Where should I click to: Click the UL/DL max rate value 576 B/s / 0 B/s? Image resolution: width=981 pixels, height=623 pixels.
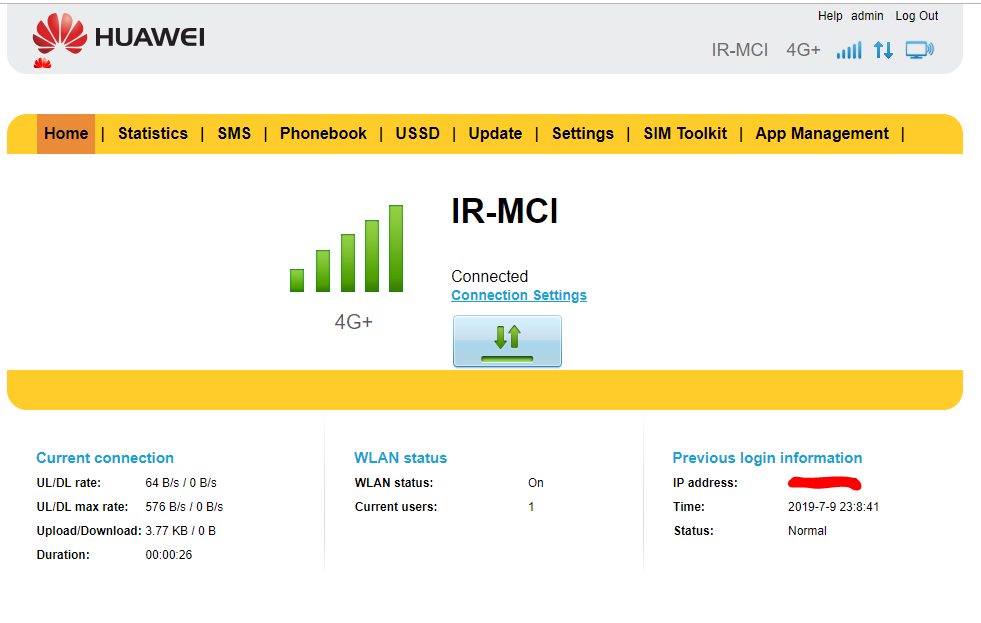(184, 507)
